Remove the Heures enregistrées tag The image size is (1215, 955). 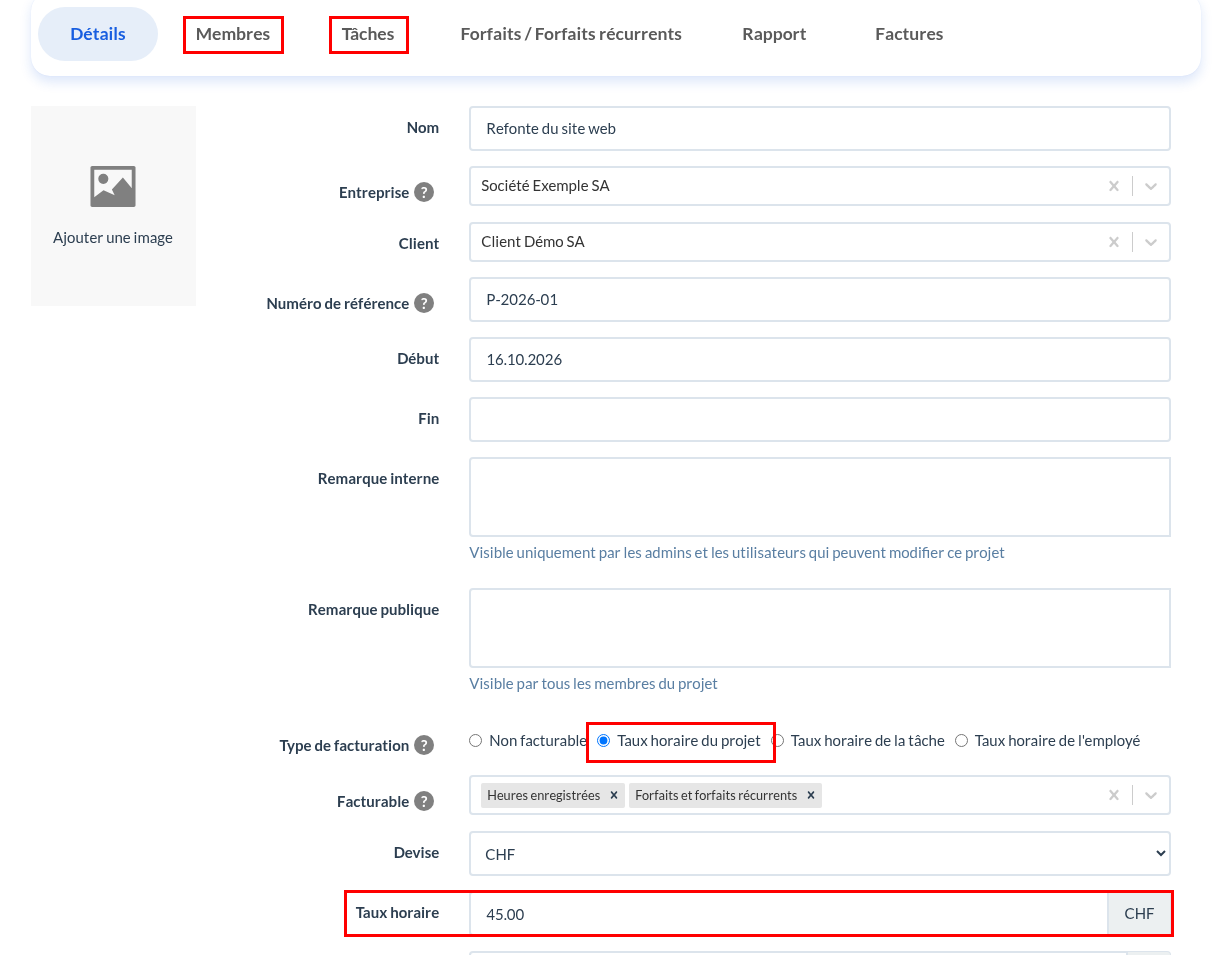point(614,795)
